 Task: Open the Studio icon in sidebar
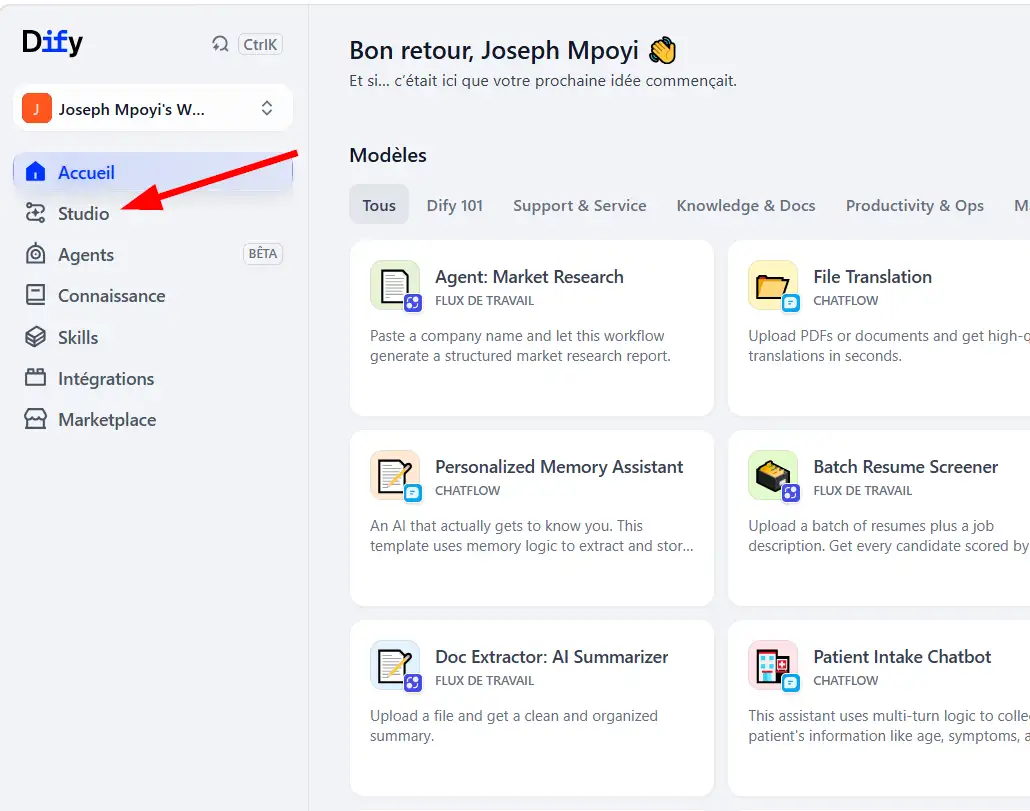35,213
